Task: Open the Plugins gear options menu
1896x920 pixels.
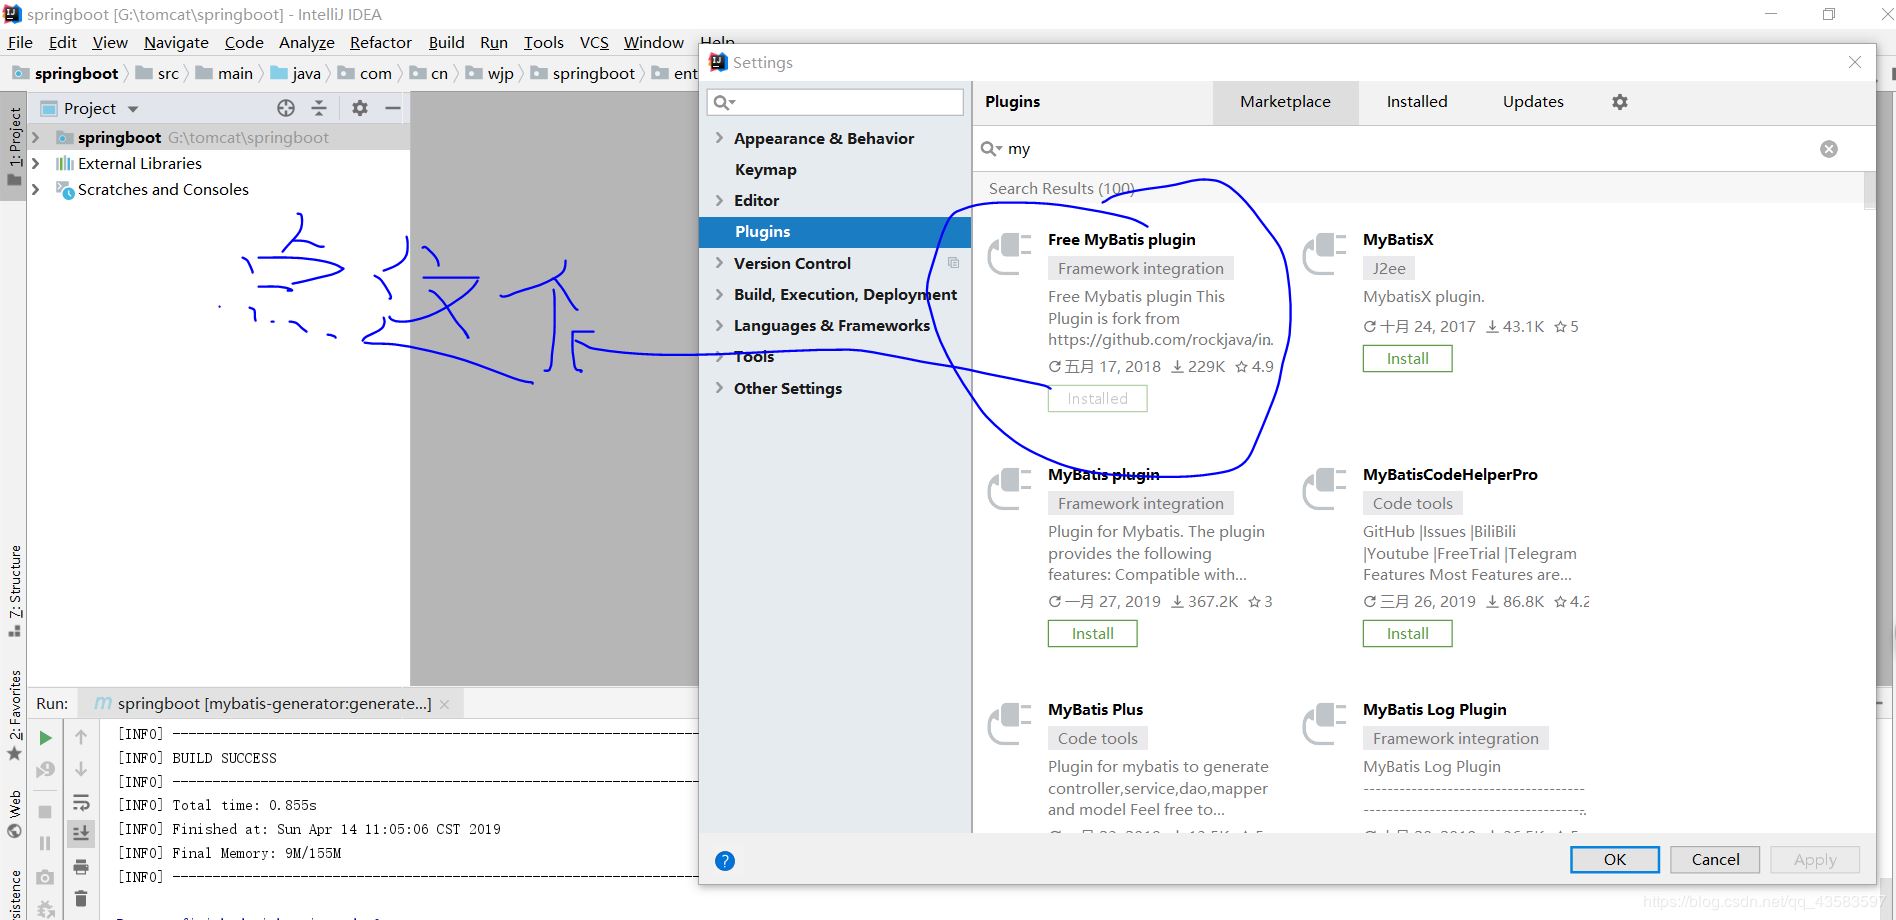Action: coord(1620,102)
